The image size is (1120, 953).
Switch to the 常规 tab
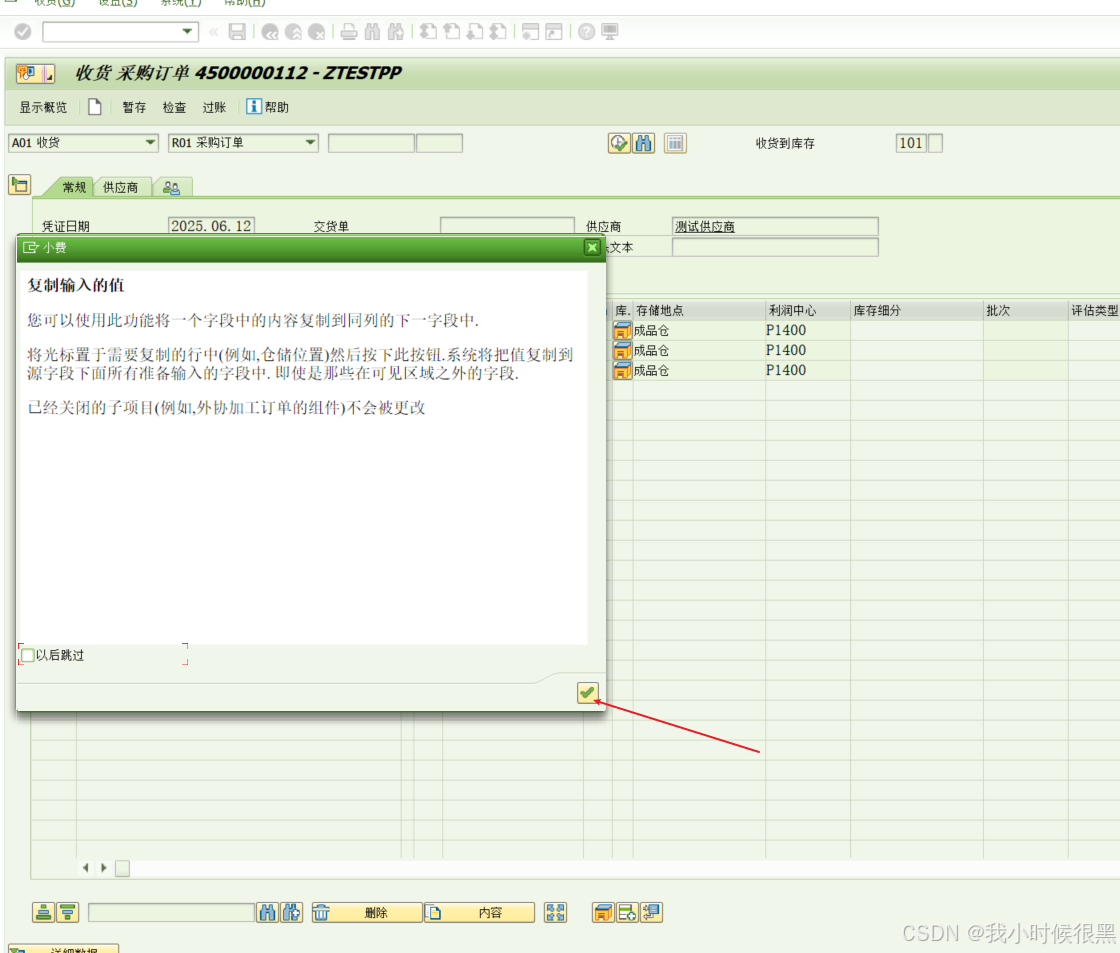pyautogui.click(x=74, y=187)
